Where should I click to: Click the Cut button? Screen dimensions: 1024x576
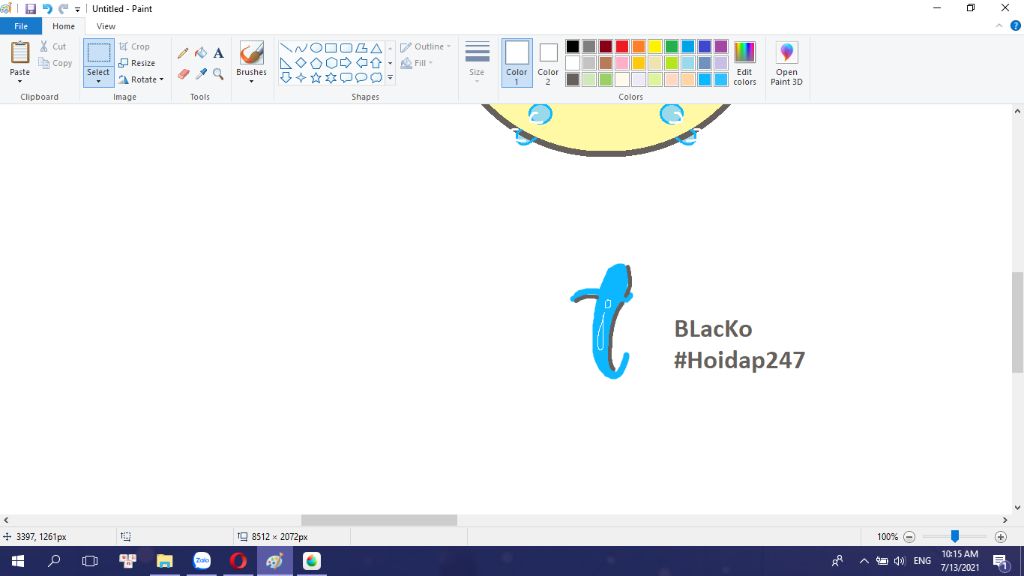(53, 47)
